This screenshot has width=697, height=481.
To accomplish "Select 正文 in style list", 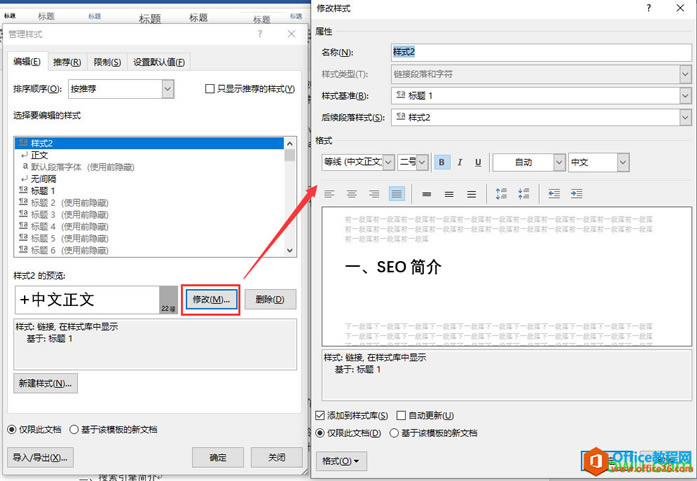I will (149, 155).
